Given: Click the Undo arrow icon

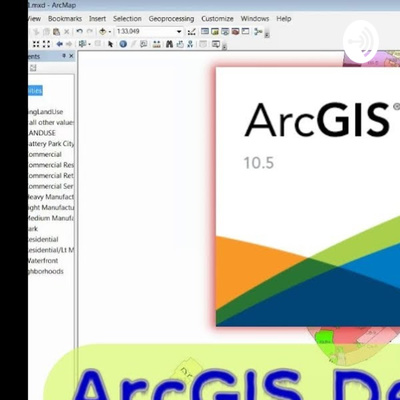Looking at the screenshot, I should [x=79, y=31].
